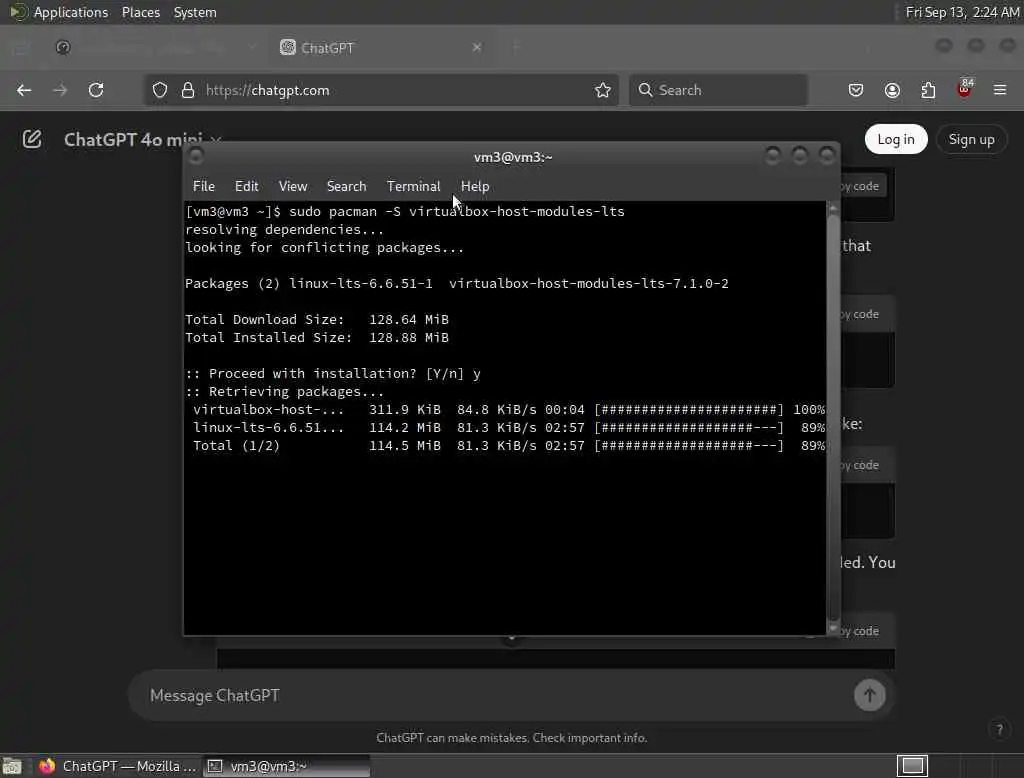Open the terminal View menu
This screenshot has height=778, width=1024.
(293, 186)
